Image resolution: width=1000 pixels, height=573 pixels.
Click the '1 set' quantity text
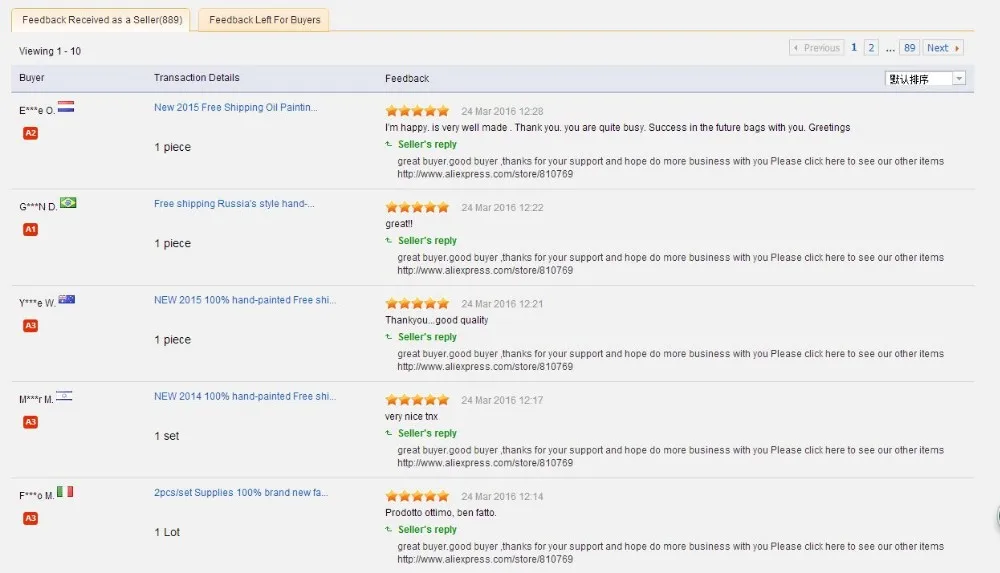pyautogui.click(x=166, y=436)
